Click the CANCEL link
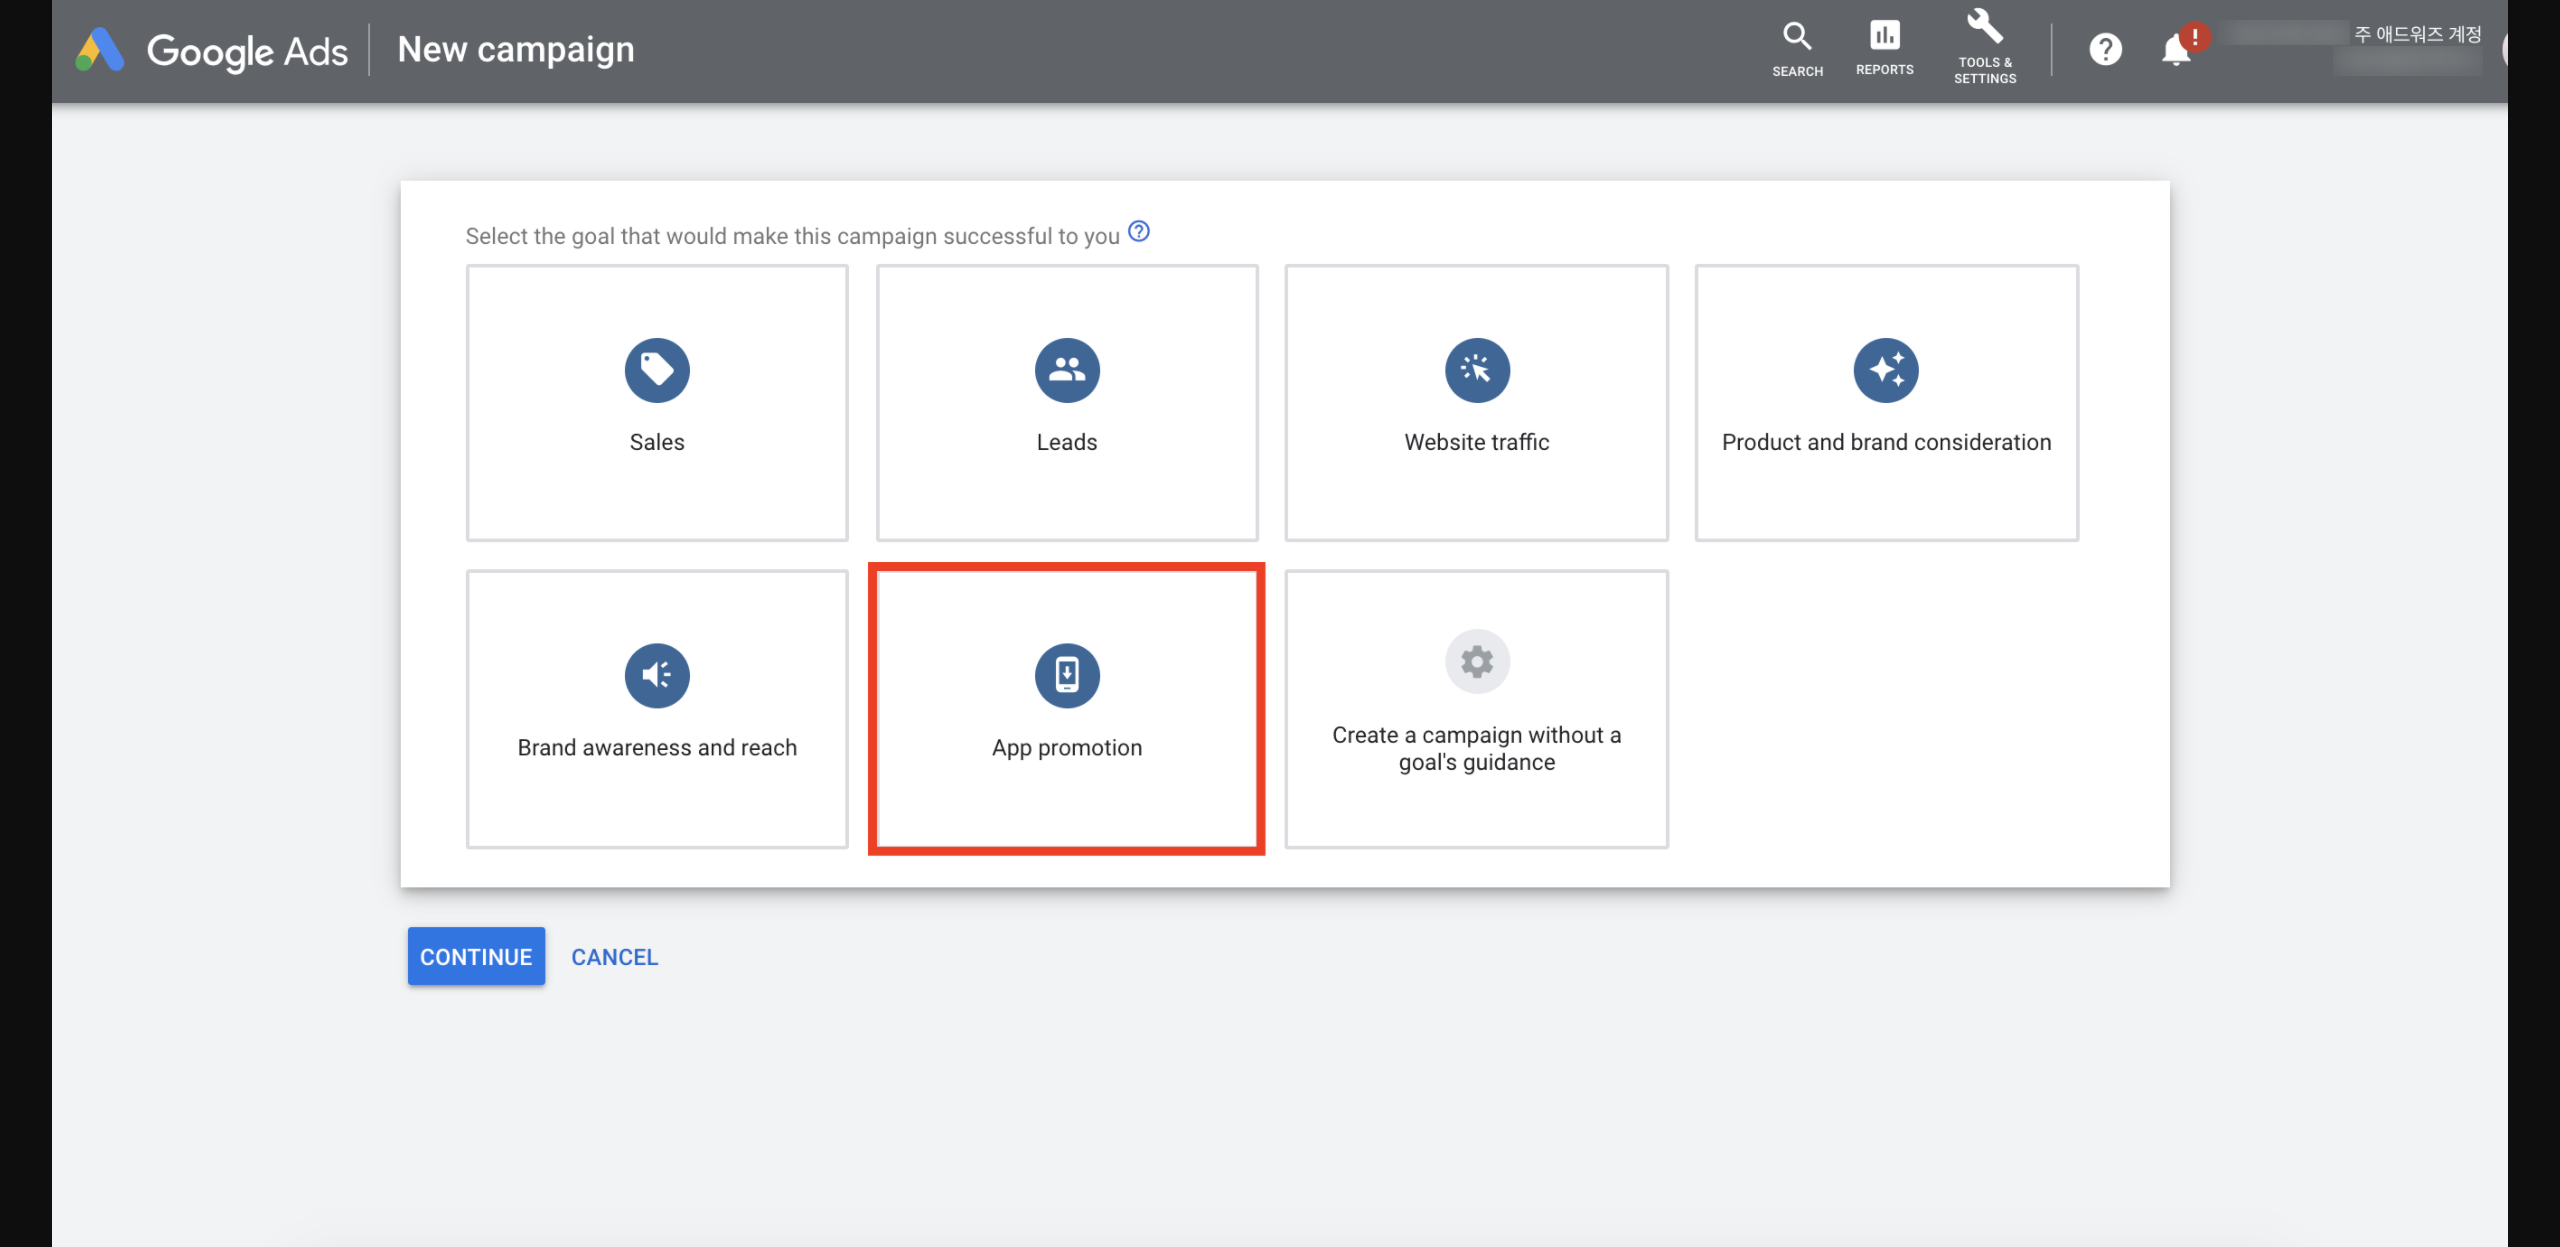 tap(614, 957)
